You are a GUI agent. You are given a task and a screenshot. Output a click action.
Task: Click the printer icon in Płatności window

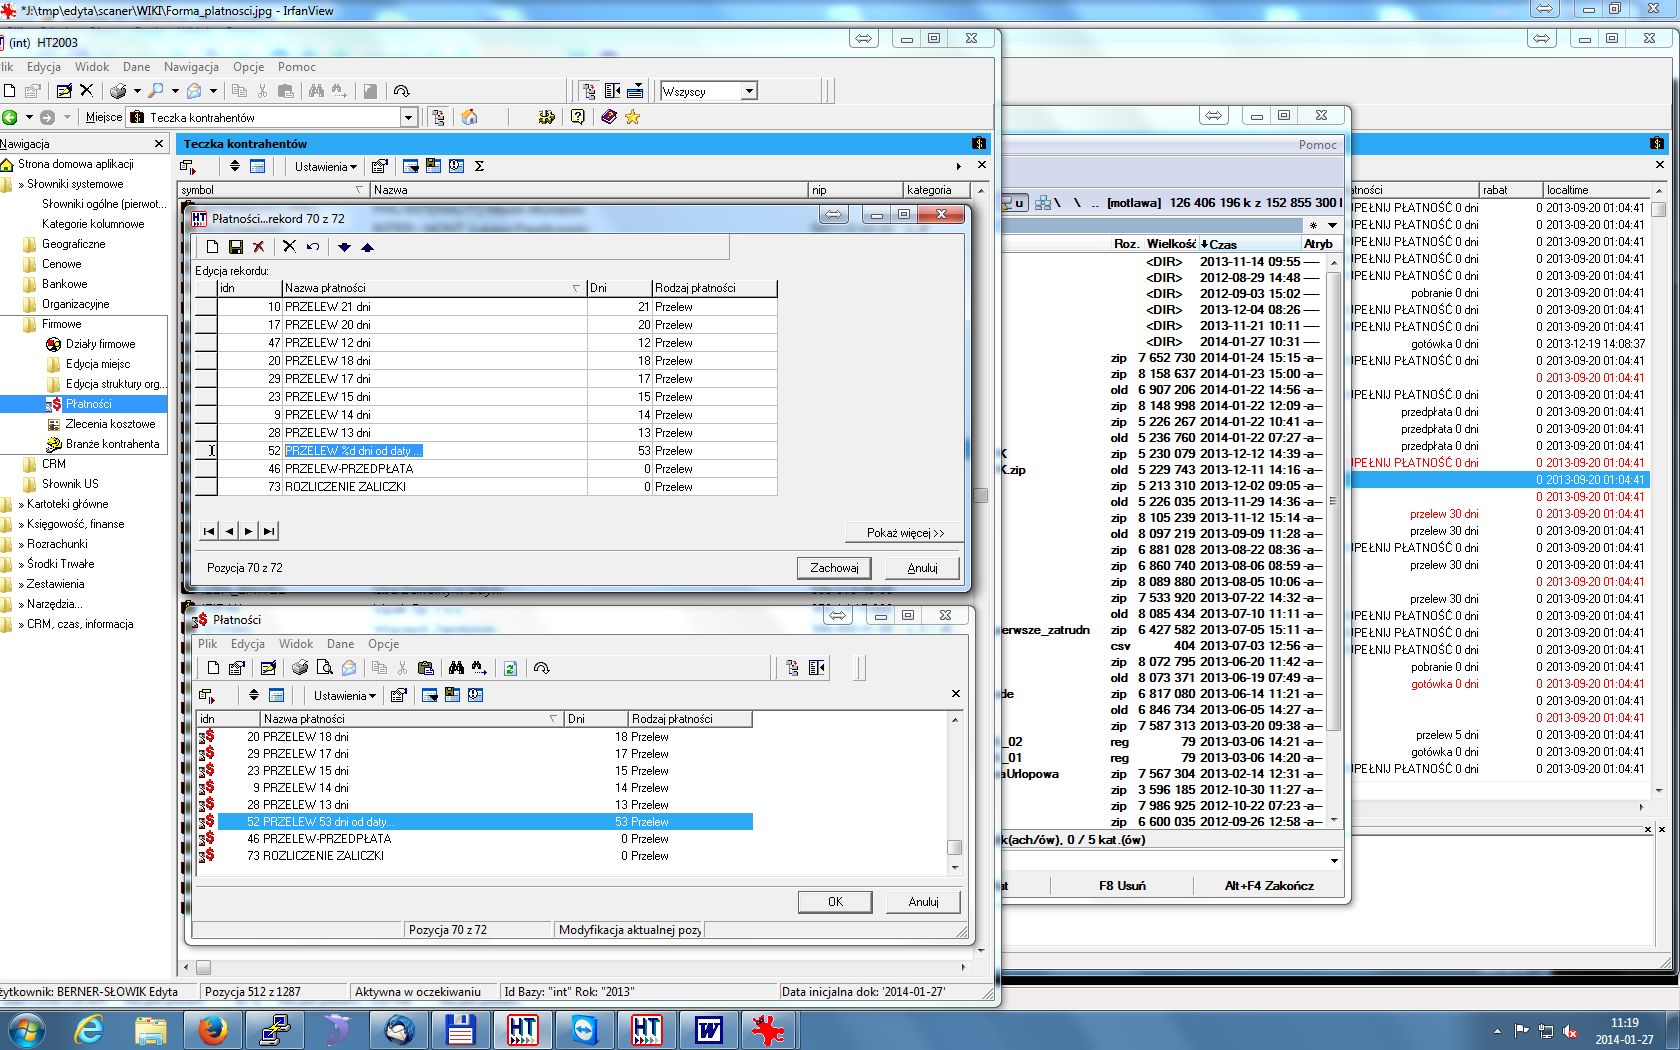(x=300, y=668)
